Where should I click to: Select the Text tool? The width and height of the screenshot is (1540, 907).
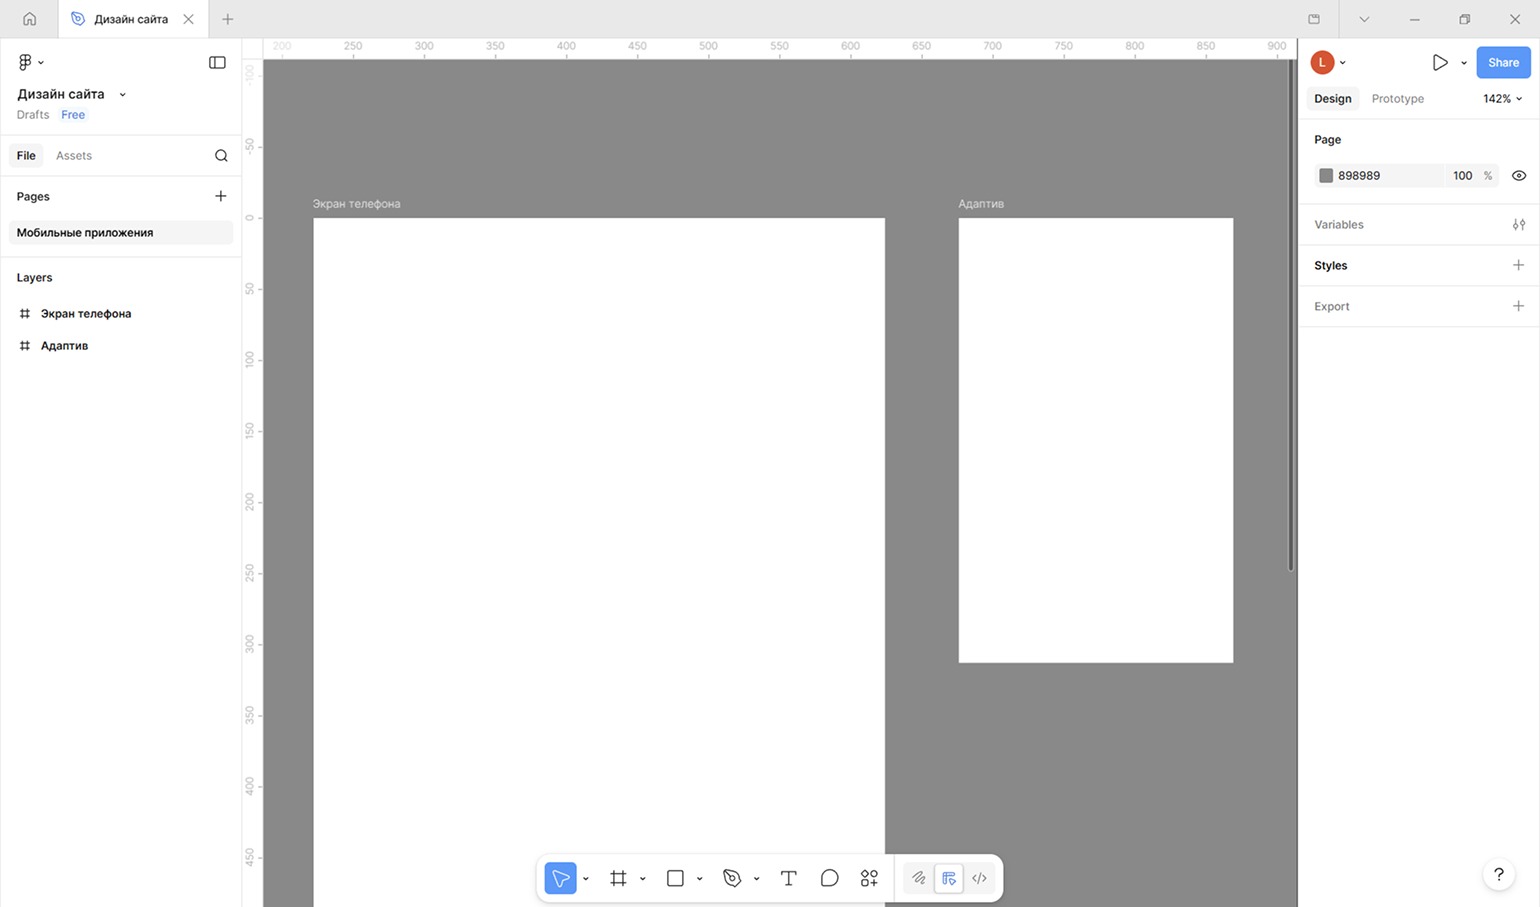pyautogui.click(x=788, y=878)
